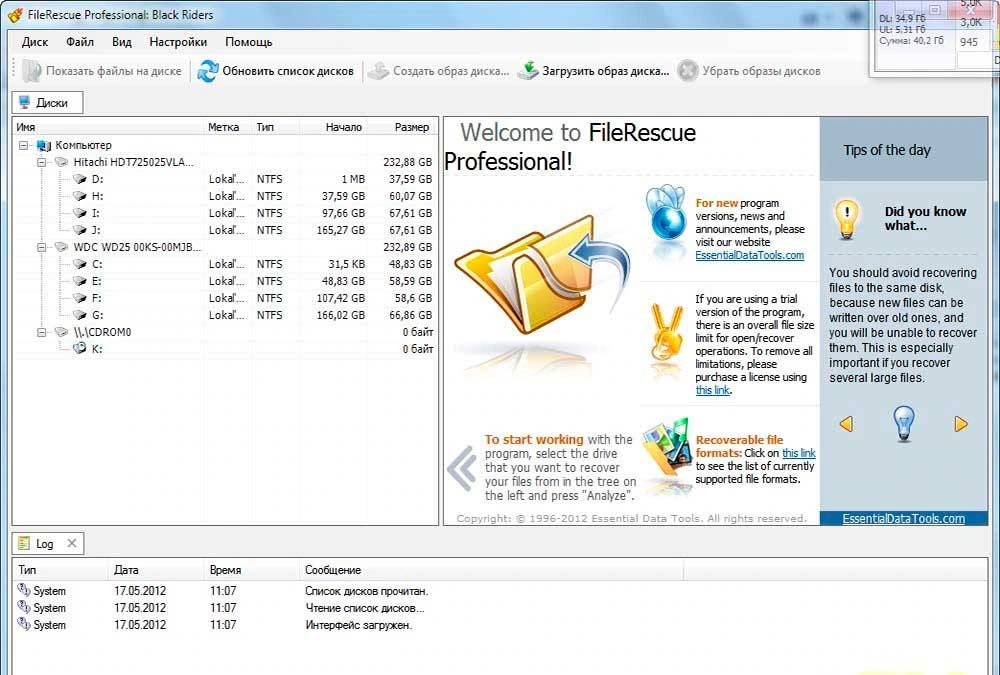Show previous tip with left arrow

click(x=846, y=424)
